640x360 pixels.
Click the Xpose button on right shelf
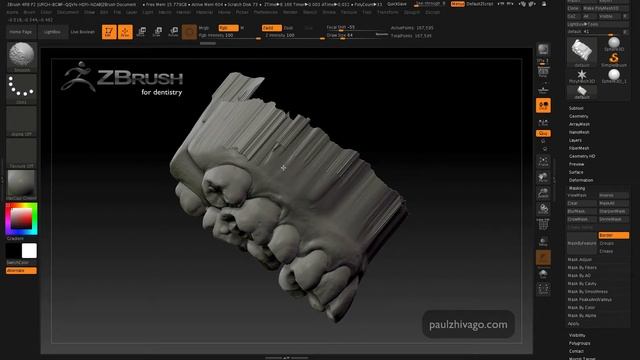(543, 289)
